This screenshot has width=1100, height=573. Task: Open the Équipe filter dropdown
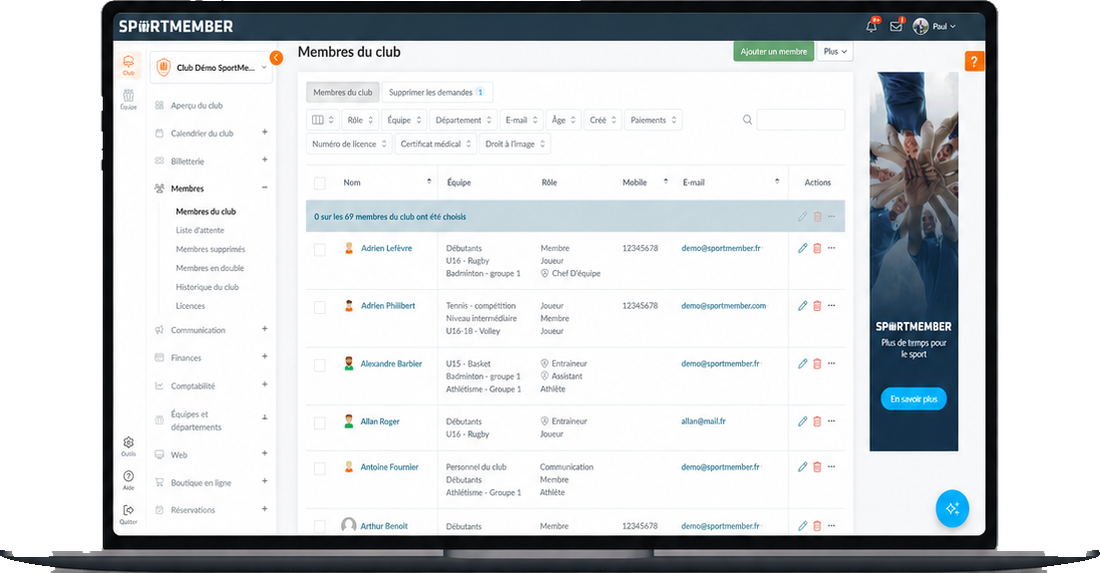[404, 120]
